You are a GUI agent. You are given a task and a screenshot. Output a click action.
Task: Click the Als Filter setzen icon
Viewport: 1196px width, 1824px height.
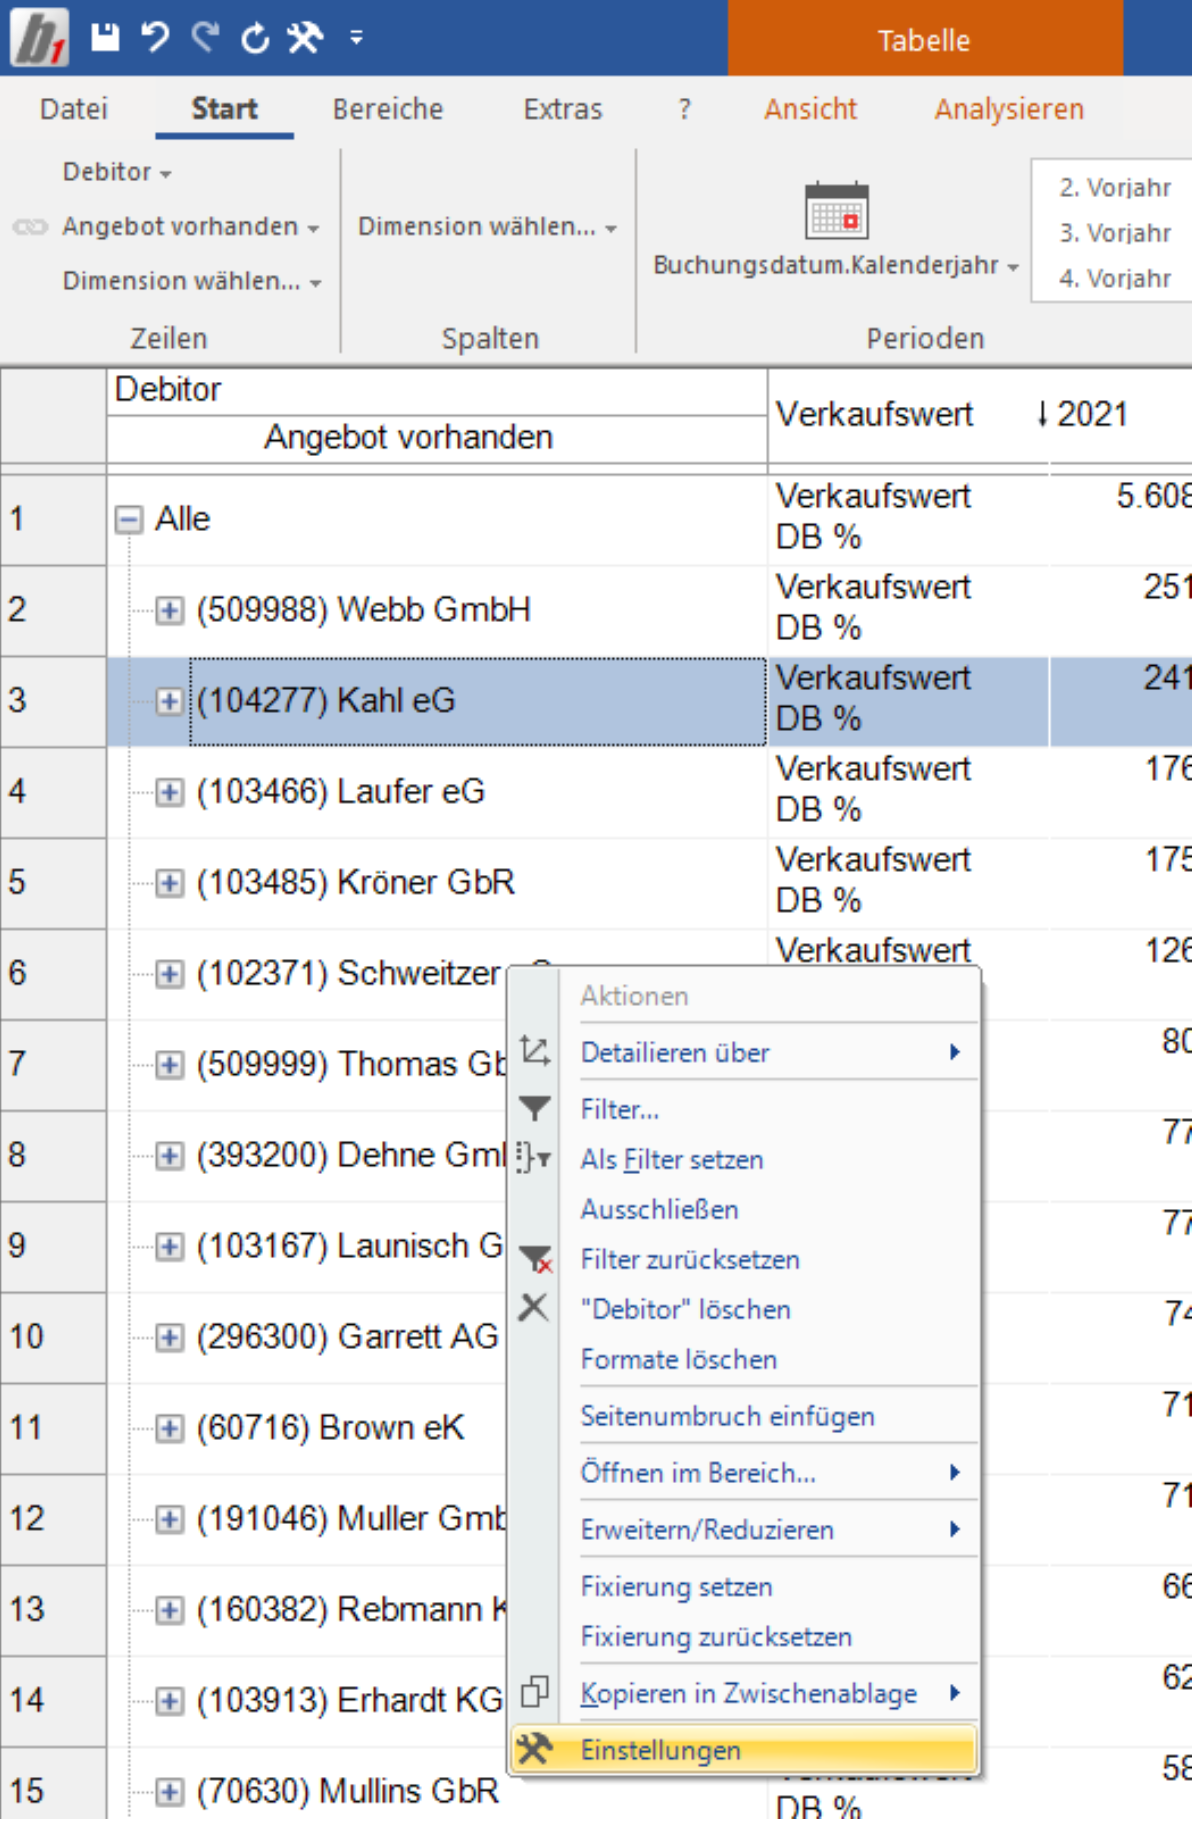pos(533,1158)
